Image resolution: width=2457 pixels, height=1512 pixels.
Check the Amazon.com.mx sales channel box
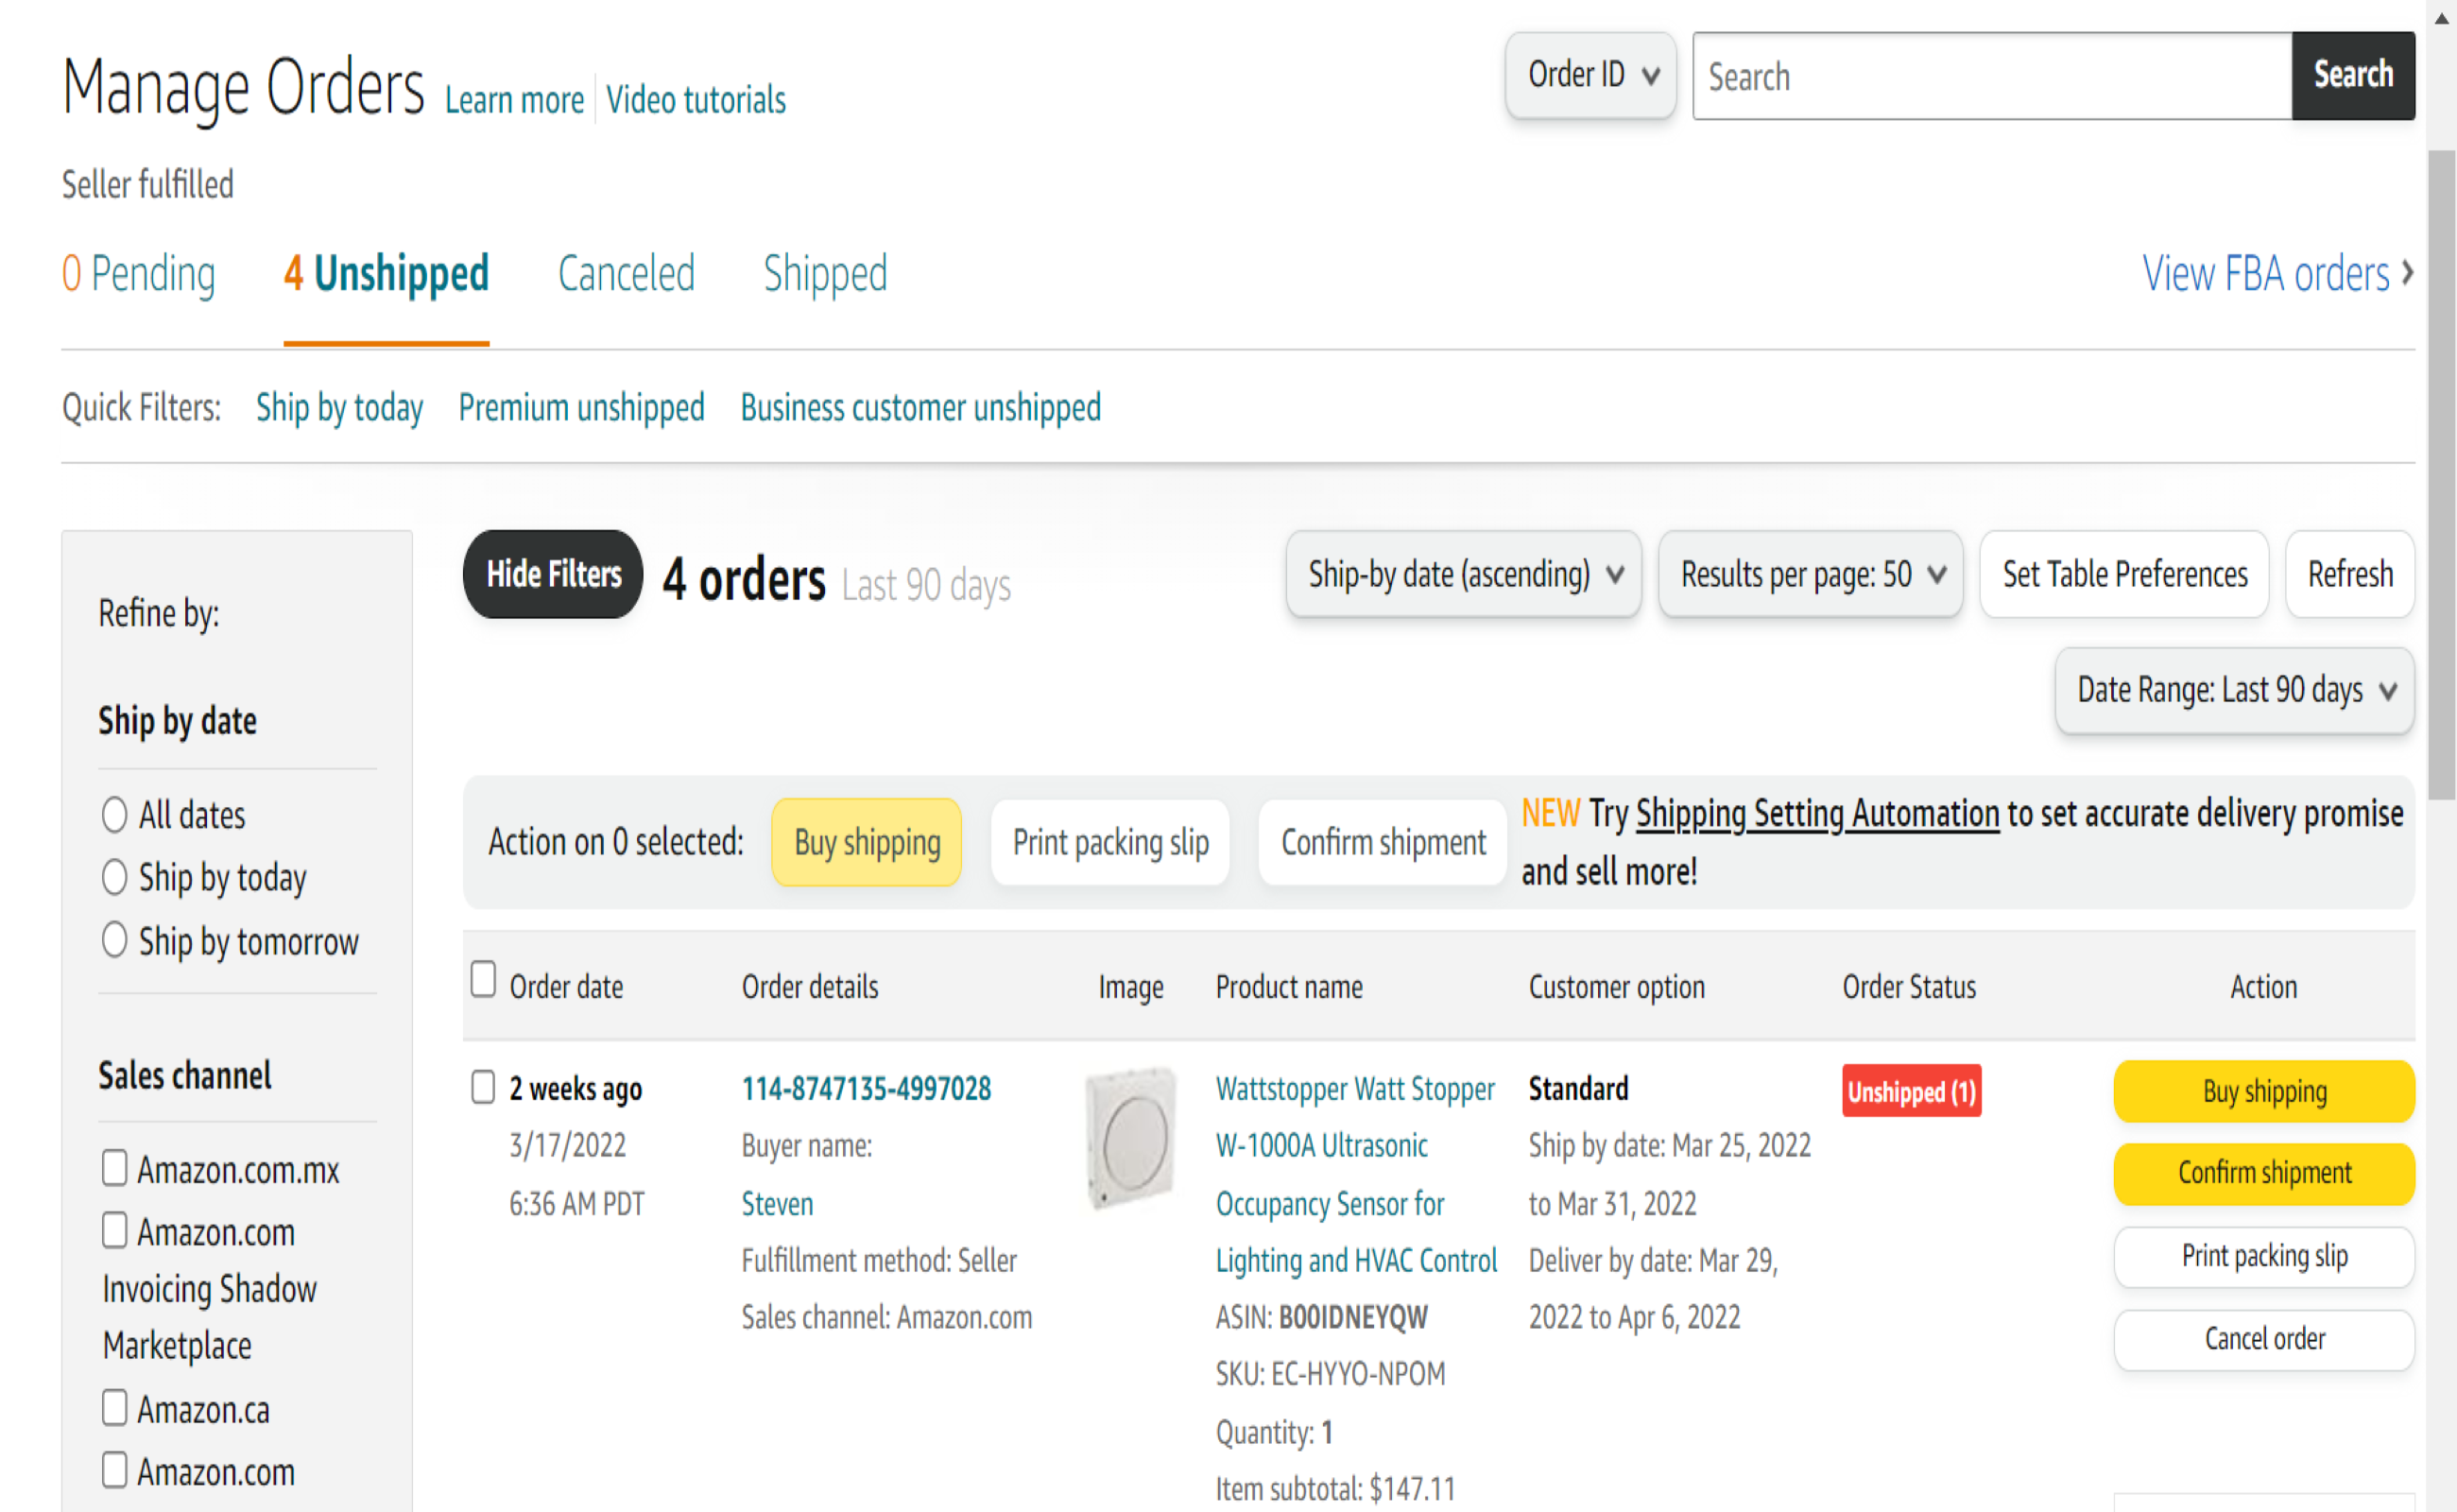coord(114,1168)
